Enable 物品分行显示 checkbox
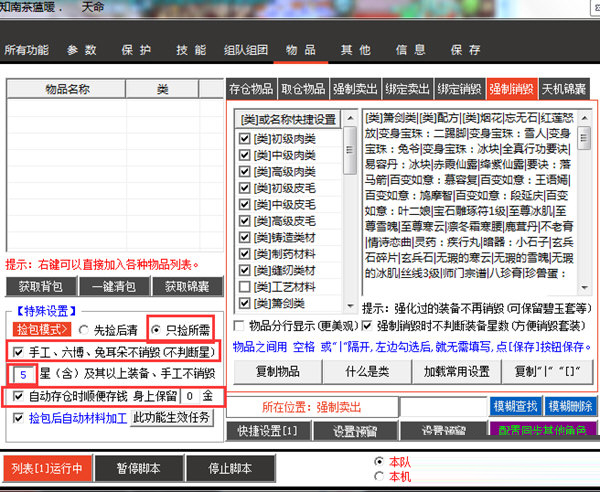The width and height of the screenshot is (600, 492). (x=239, y=326)
